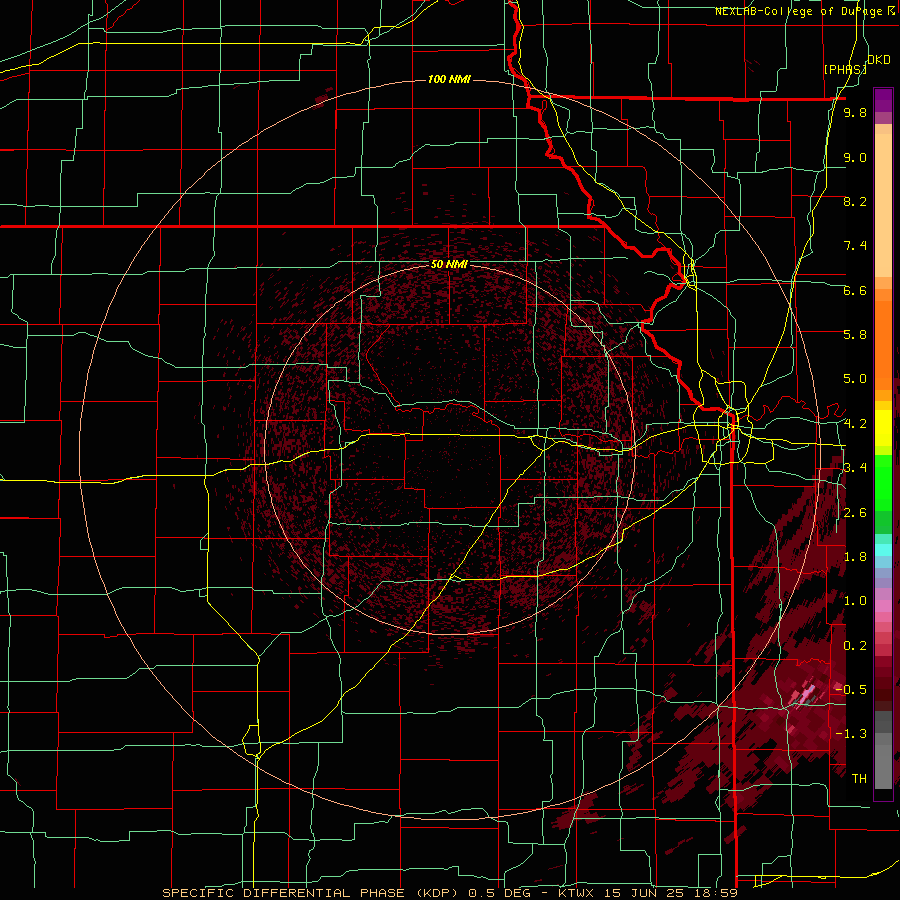Click the -1.3 scale value
The height and width of the screenshot is (900, 900).
point(852,734)
